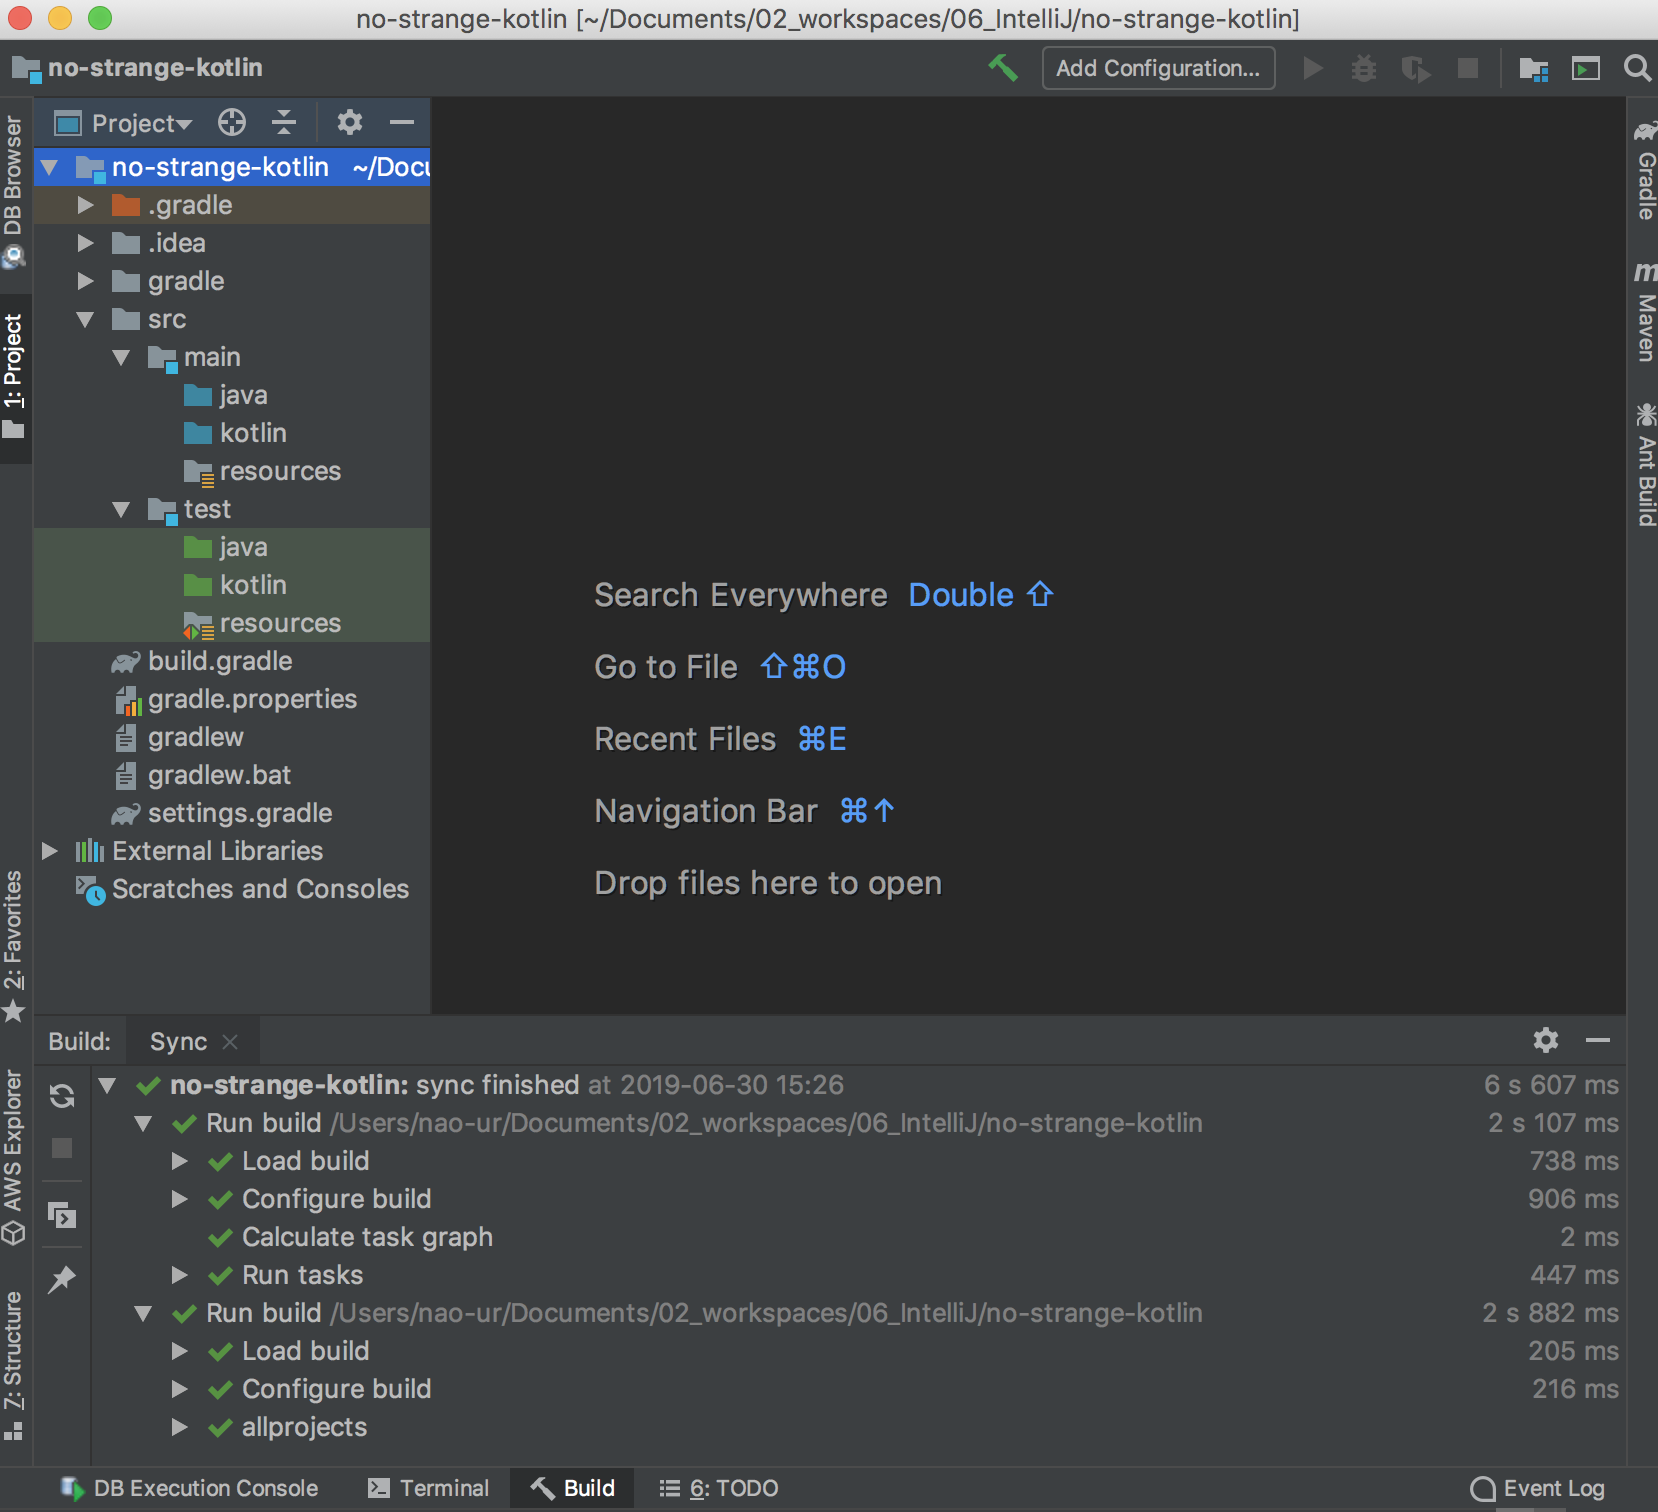
Task: Click Run Anything toolbar icon
Action: [x=1586, y=68]
